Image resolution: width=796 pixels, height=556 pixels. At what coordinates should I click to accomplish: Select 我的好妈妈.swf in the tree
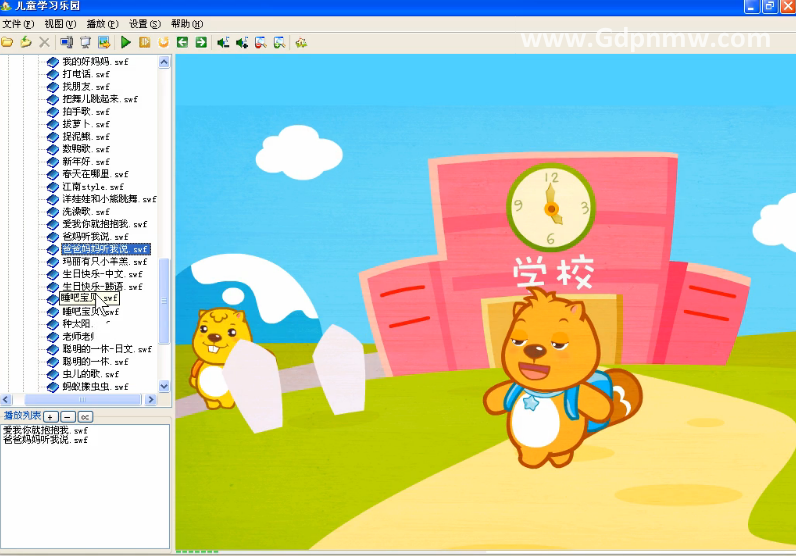pyautogui.click(x=95, y=61)
